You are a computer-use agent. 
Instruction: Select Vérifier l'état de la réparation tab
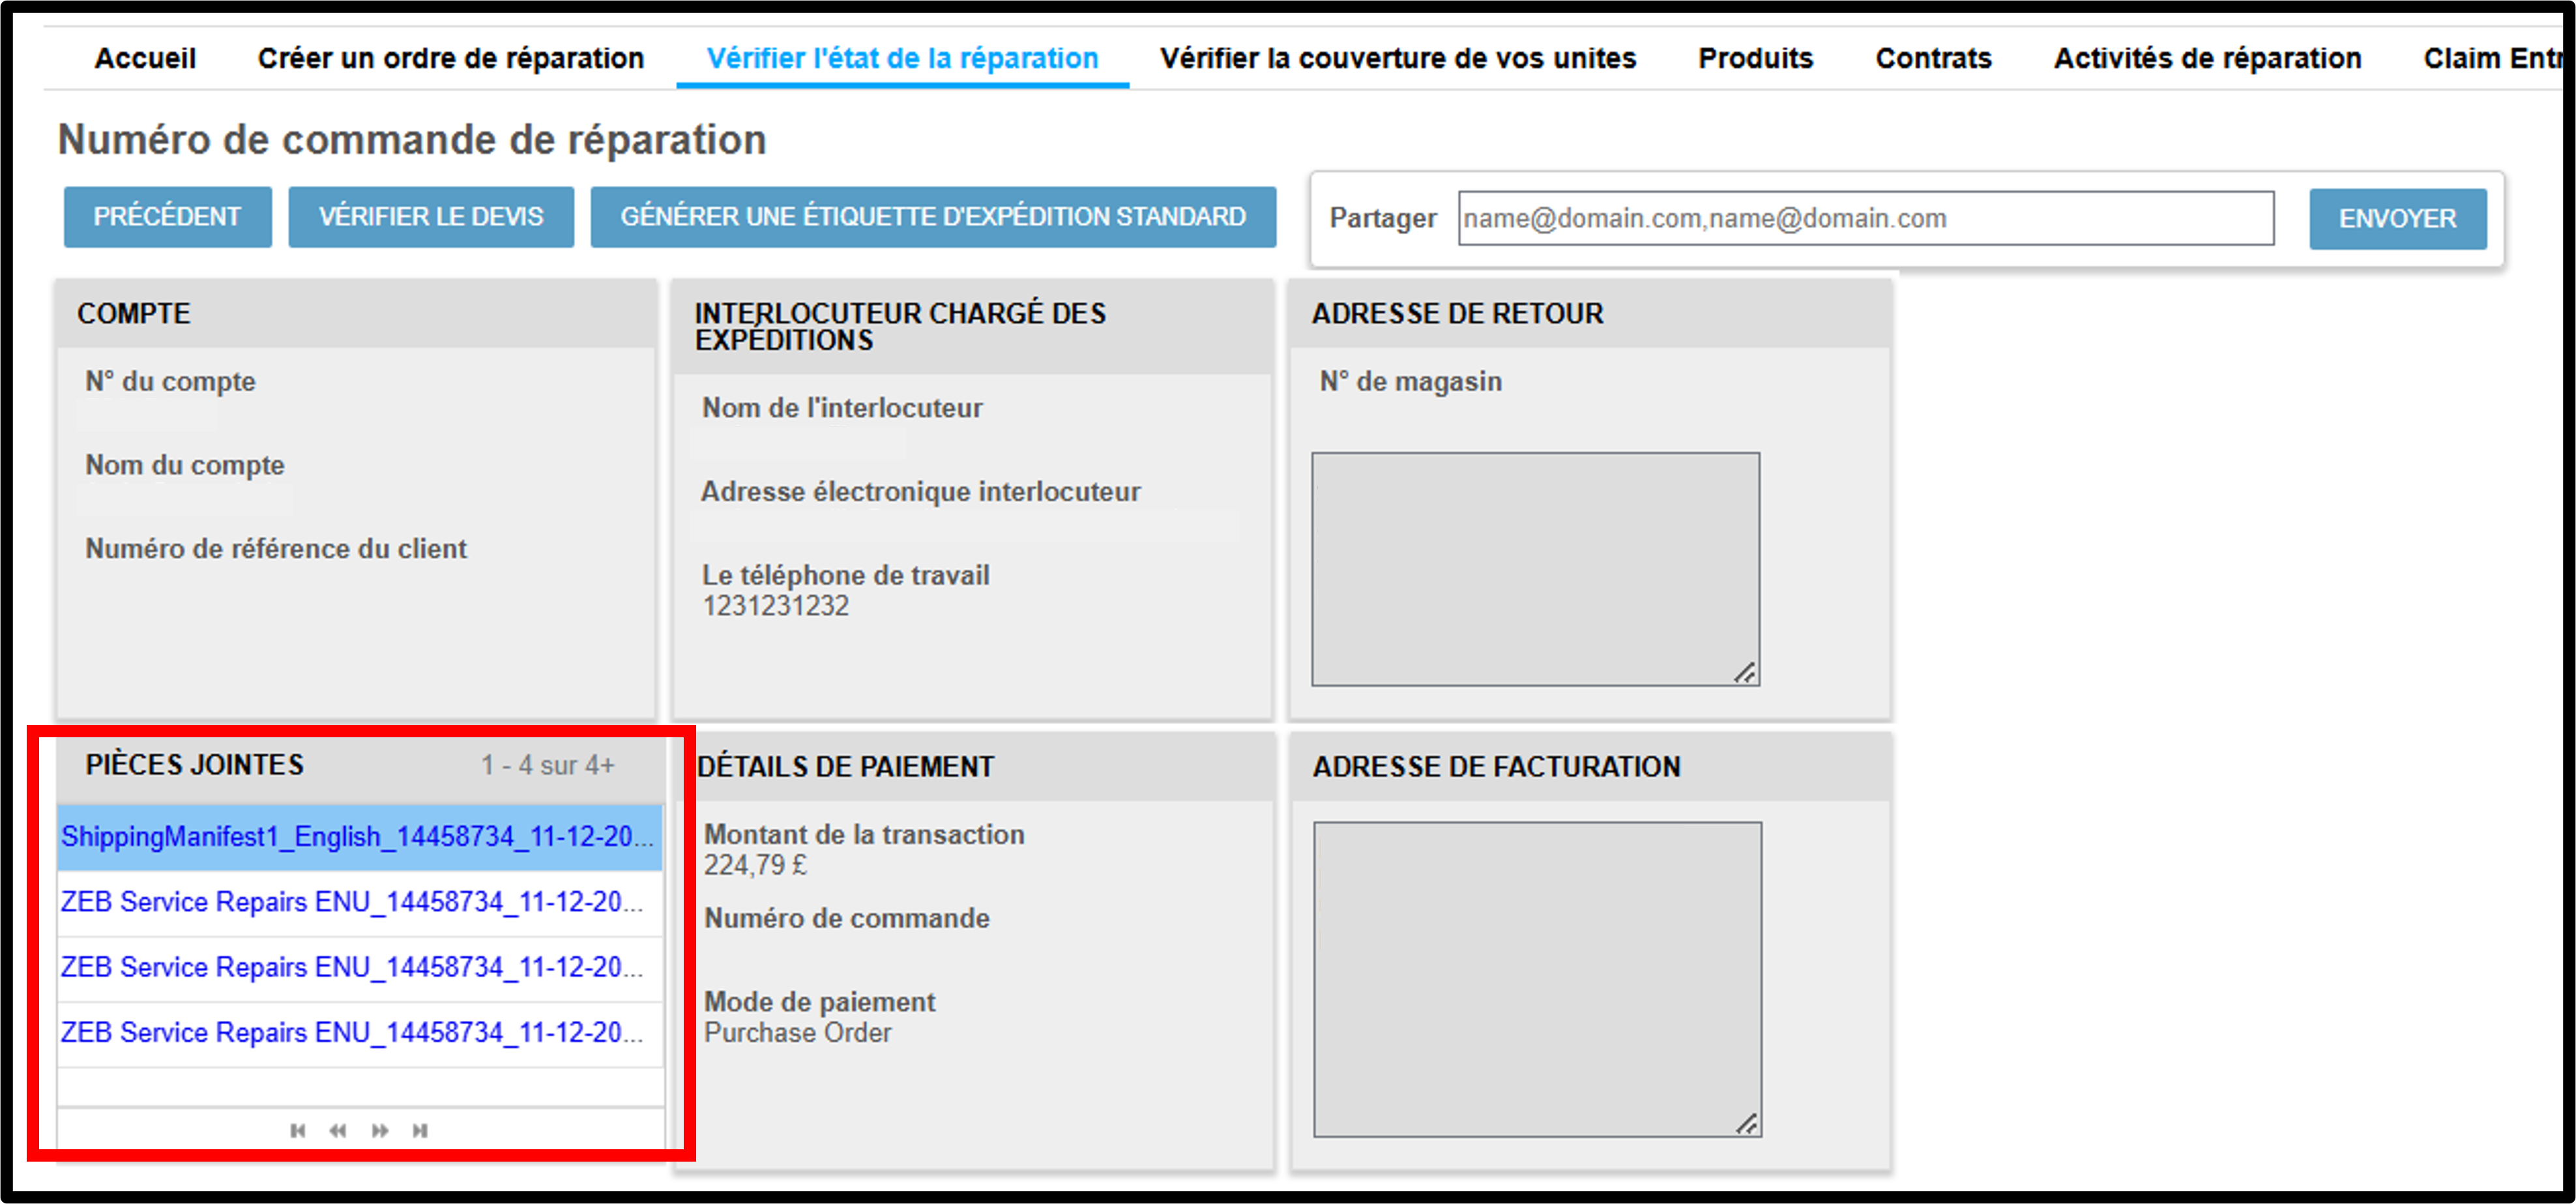(x=902, y=58)
